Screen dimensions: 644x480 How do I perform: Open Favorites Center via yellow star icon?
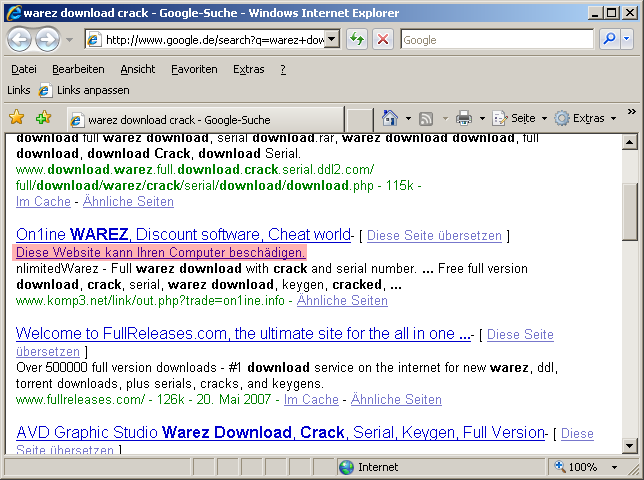coord(16,117)
